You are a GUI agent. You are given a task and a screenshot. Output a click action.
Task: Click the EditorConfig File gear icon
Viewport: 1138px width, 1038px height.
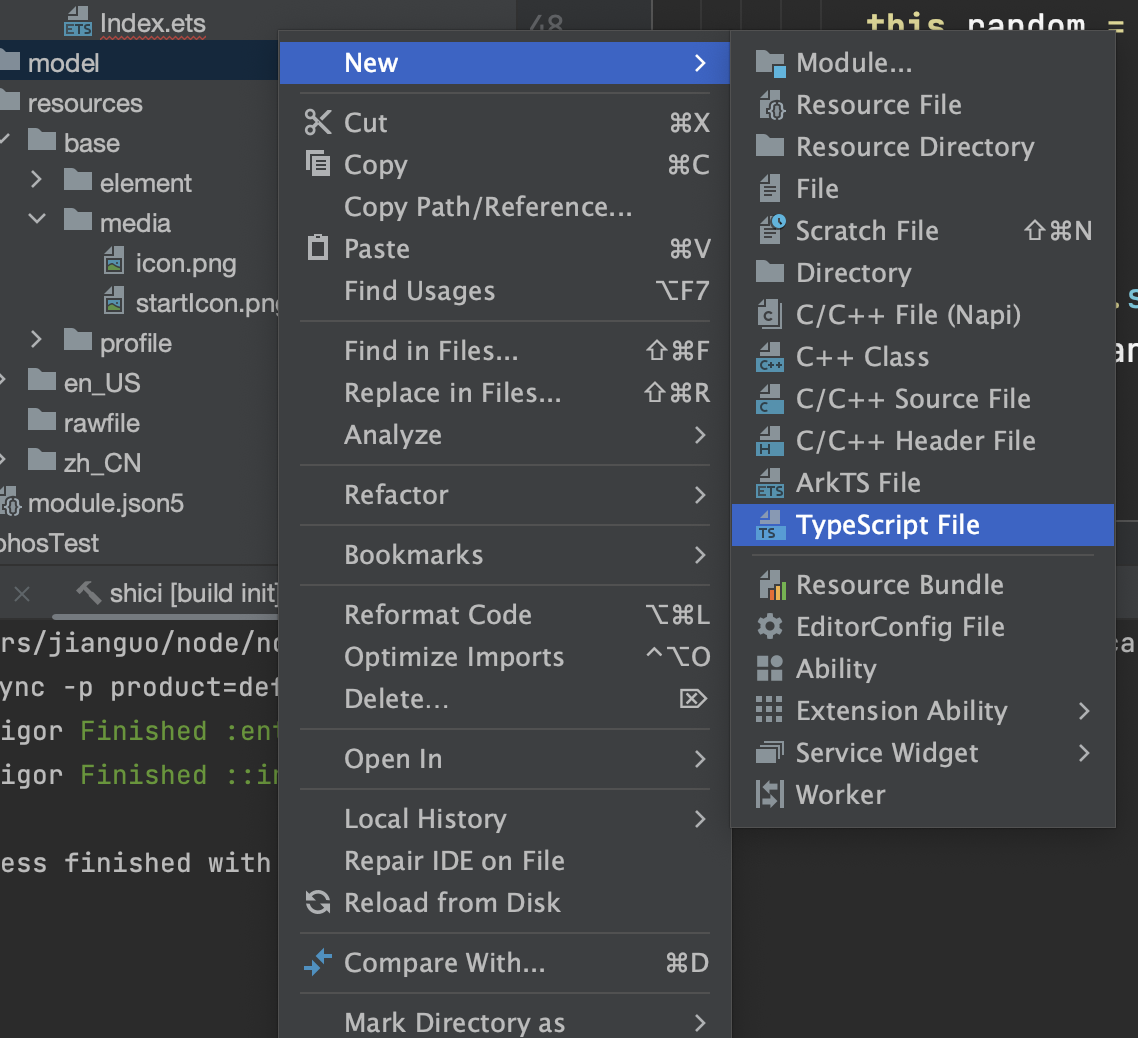point(770,626)
